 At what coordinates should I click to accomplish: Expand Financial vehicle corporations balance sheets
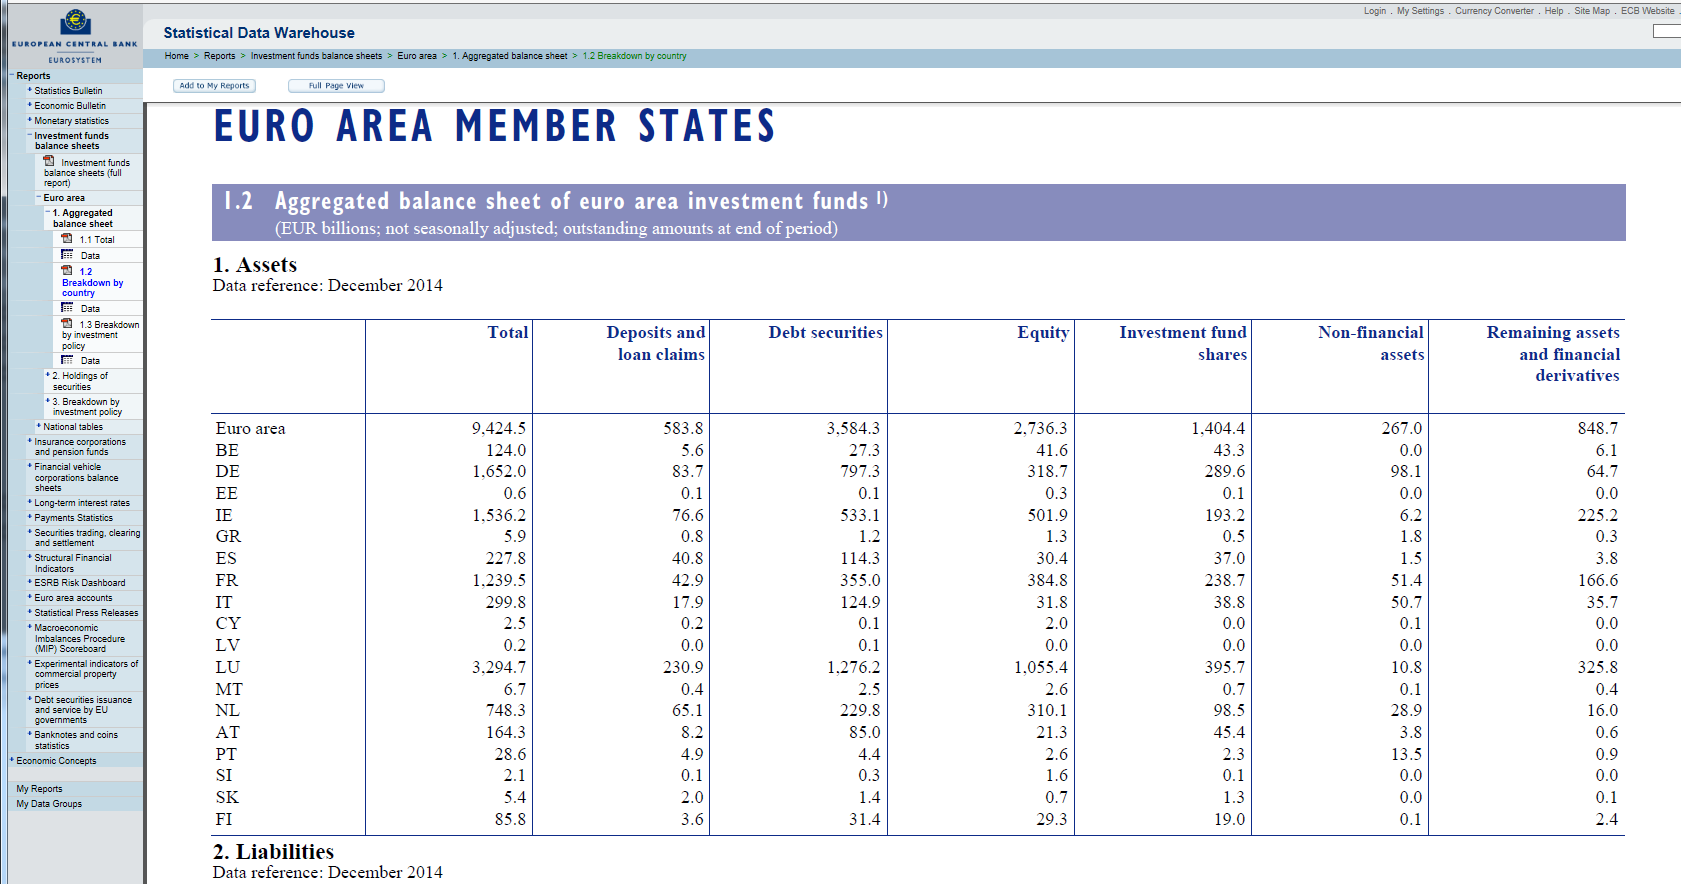(x=30, y=467)
